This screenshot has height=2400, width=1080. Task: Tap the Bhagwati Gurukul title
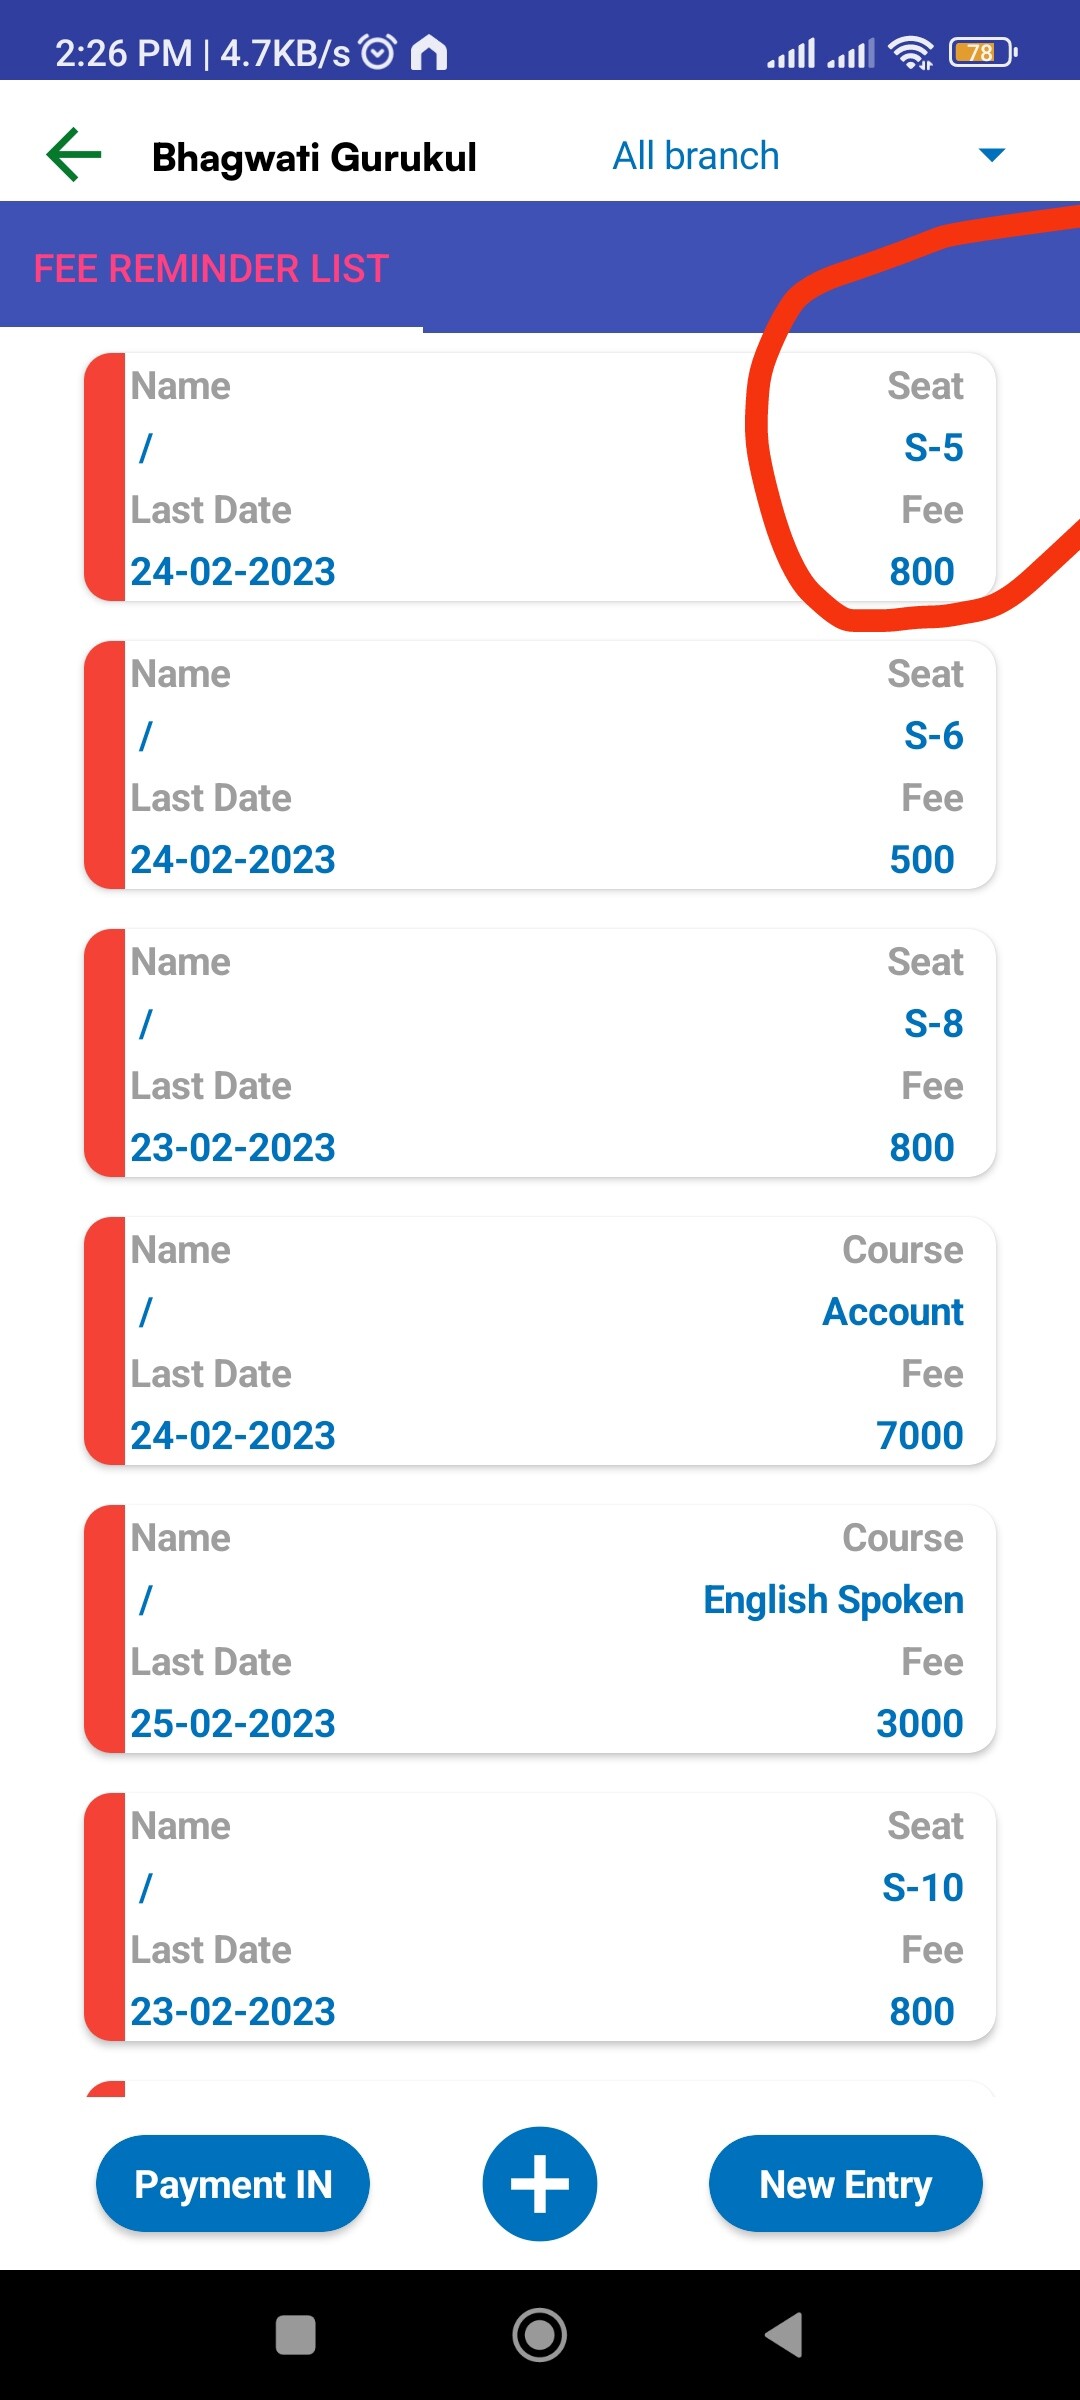pyautogui.click(x=314, y=157)
